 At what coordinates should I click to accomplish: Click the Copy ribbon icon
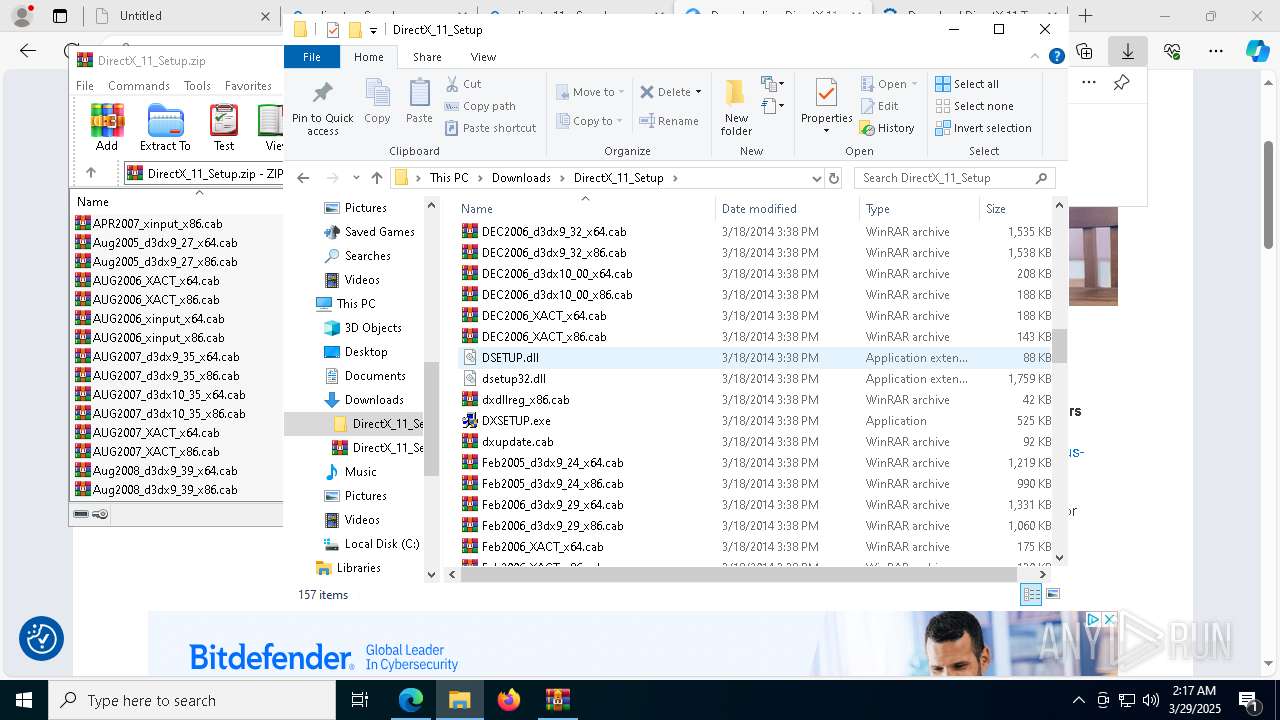pyautogui.click(x=377, y=102)
